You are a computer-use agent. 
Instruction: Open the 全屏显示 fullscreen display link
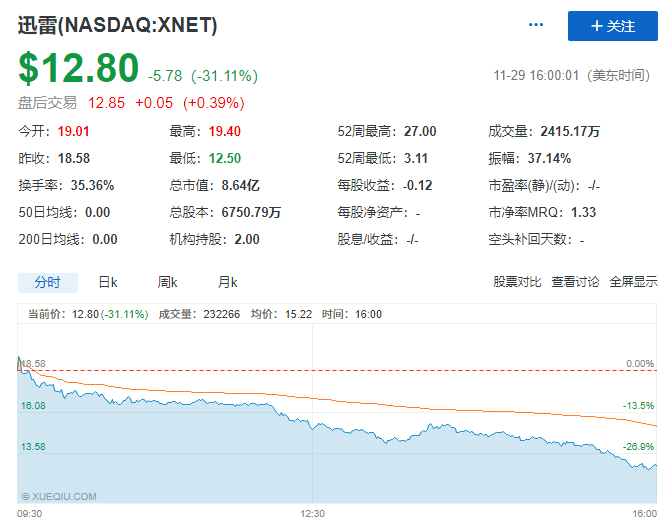633,282
